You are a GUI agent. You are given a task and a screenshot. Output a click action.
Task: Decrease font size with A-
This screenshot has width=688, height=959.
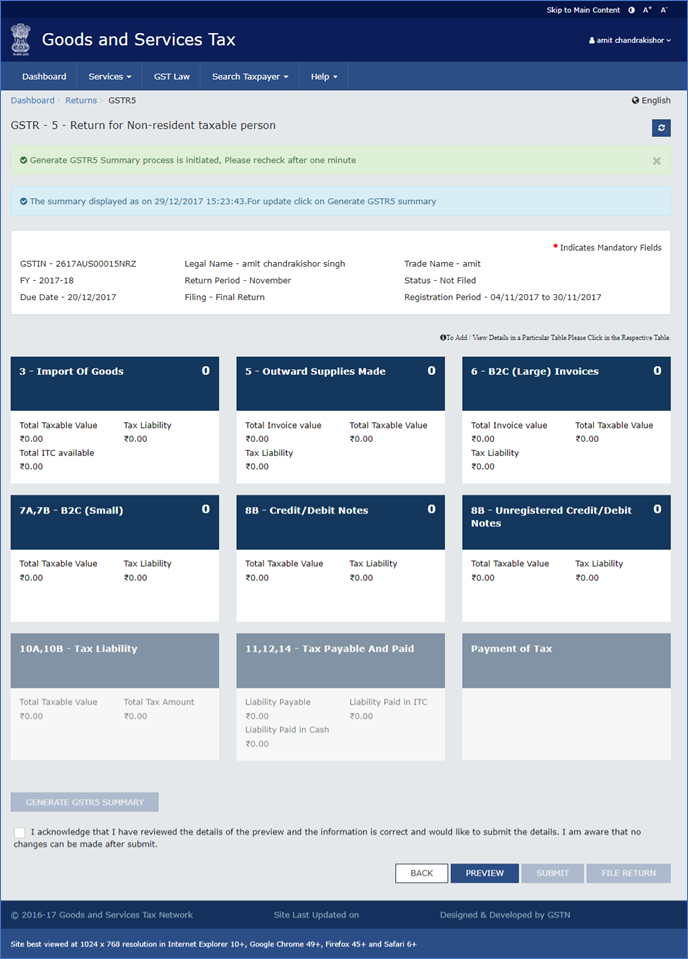pyautogui.click(x=664, y=10)
